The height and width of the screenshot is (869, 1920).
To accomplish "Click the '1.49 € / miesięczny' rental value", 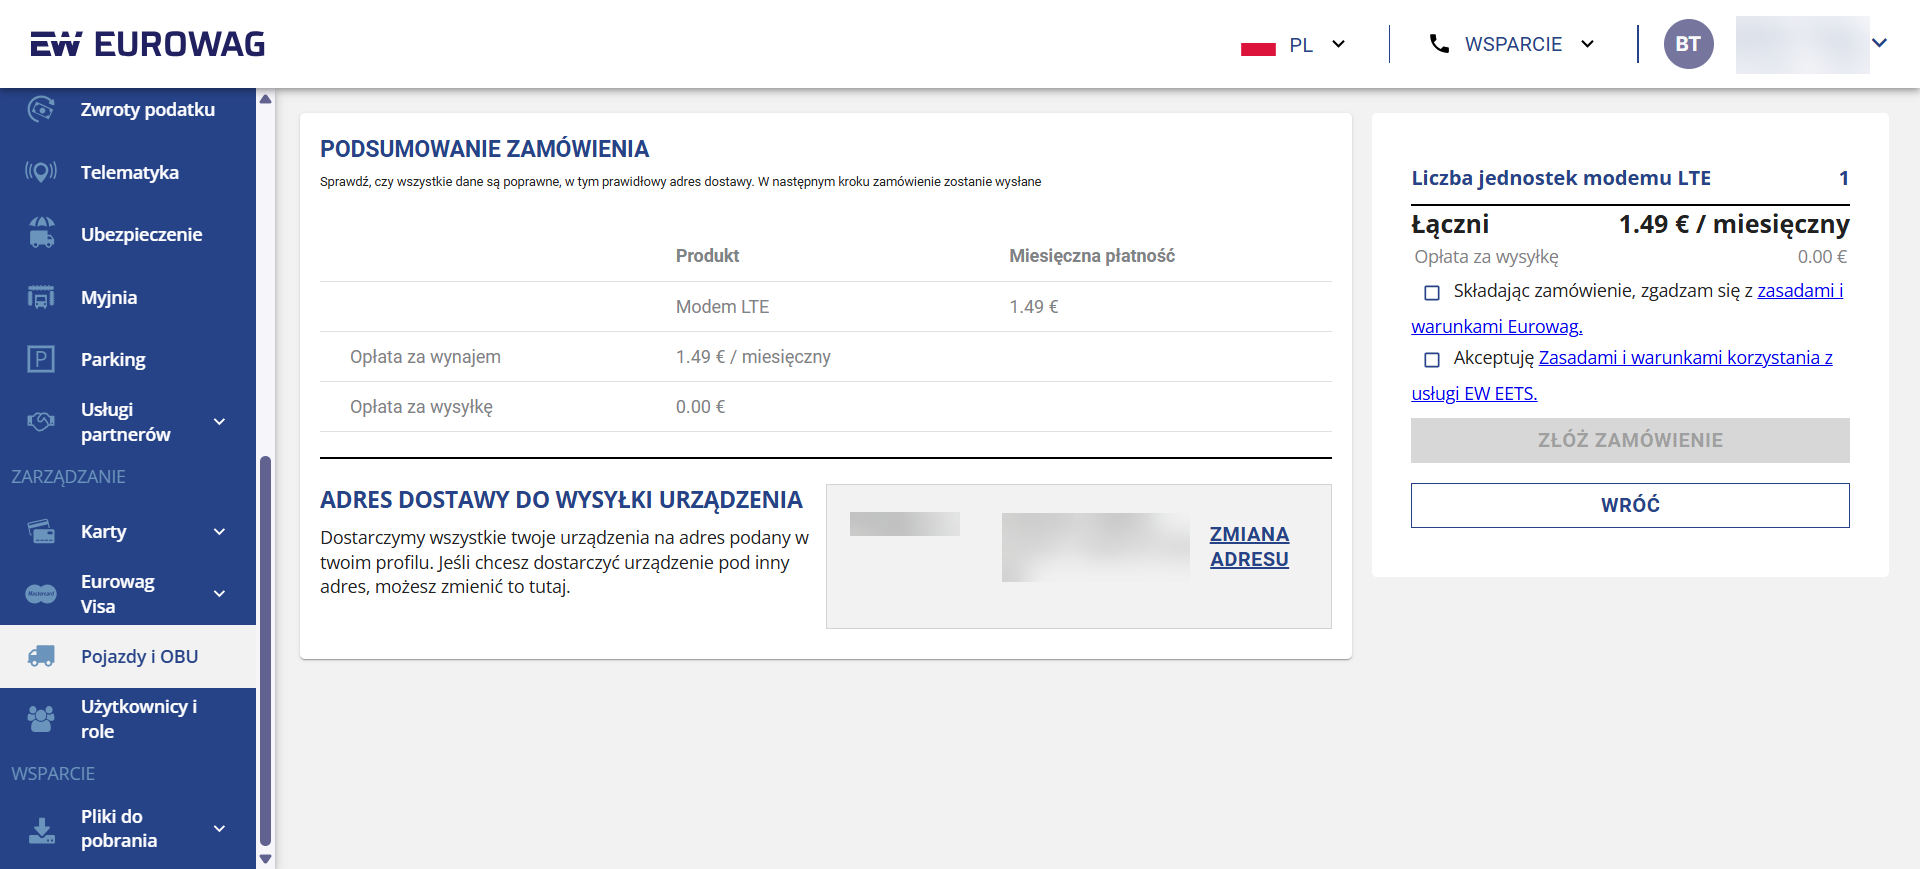I will point(753,357).
